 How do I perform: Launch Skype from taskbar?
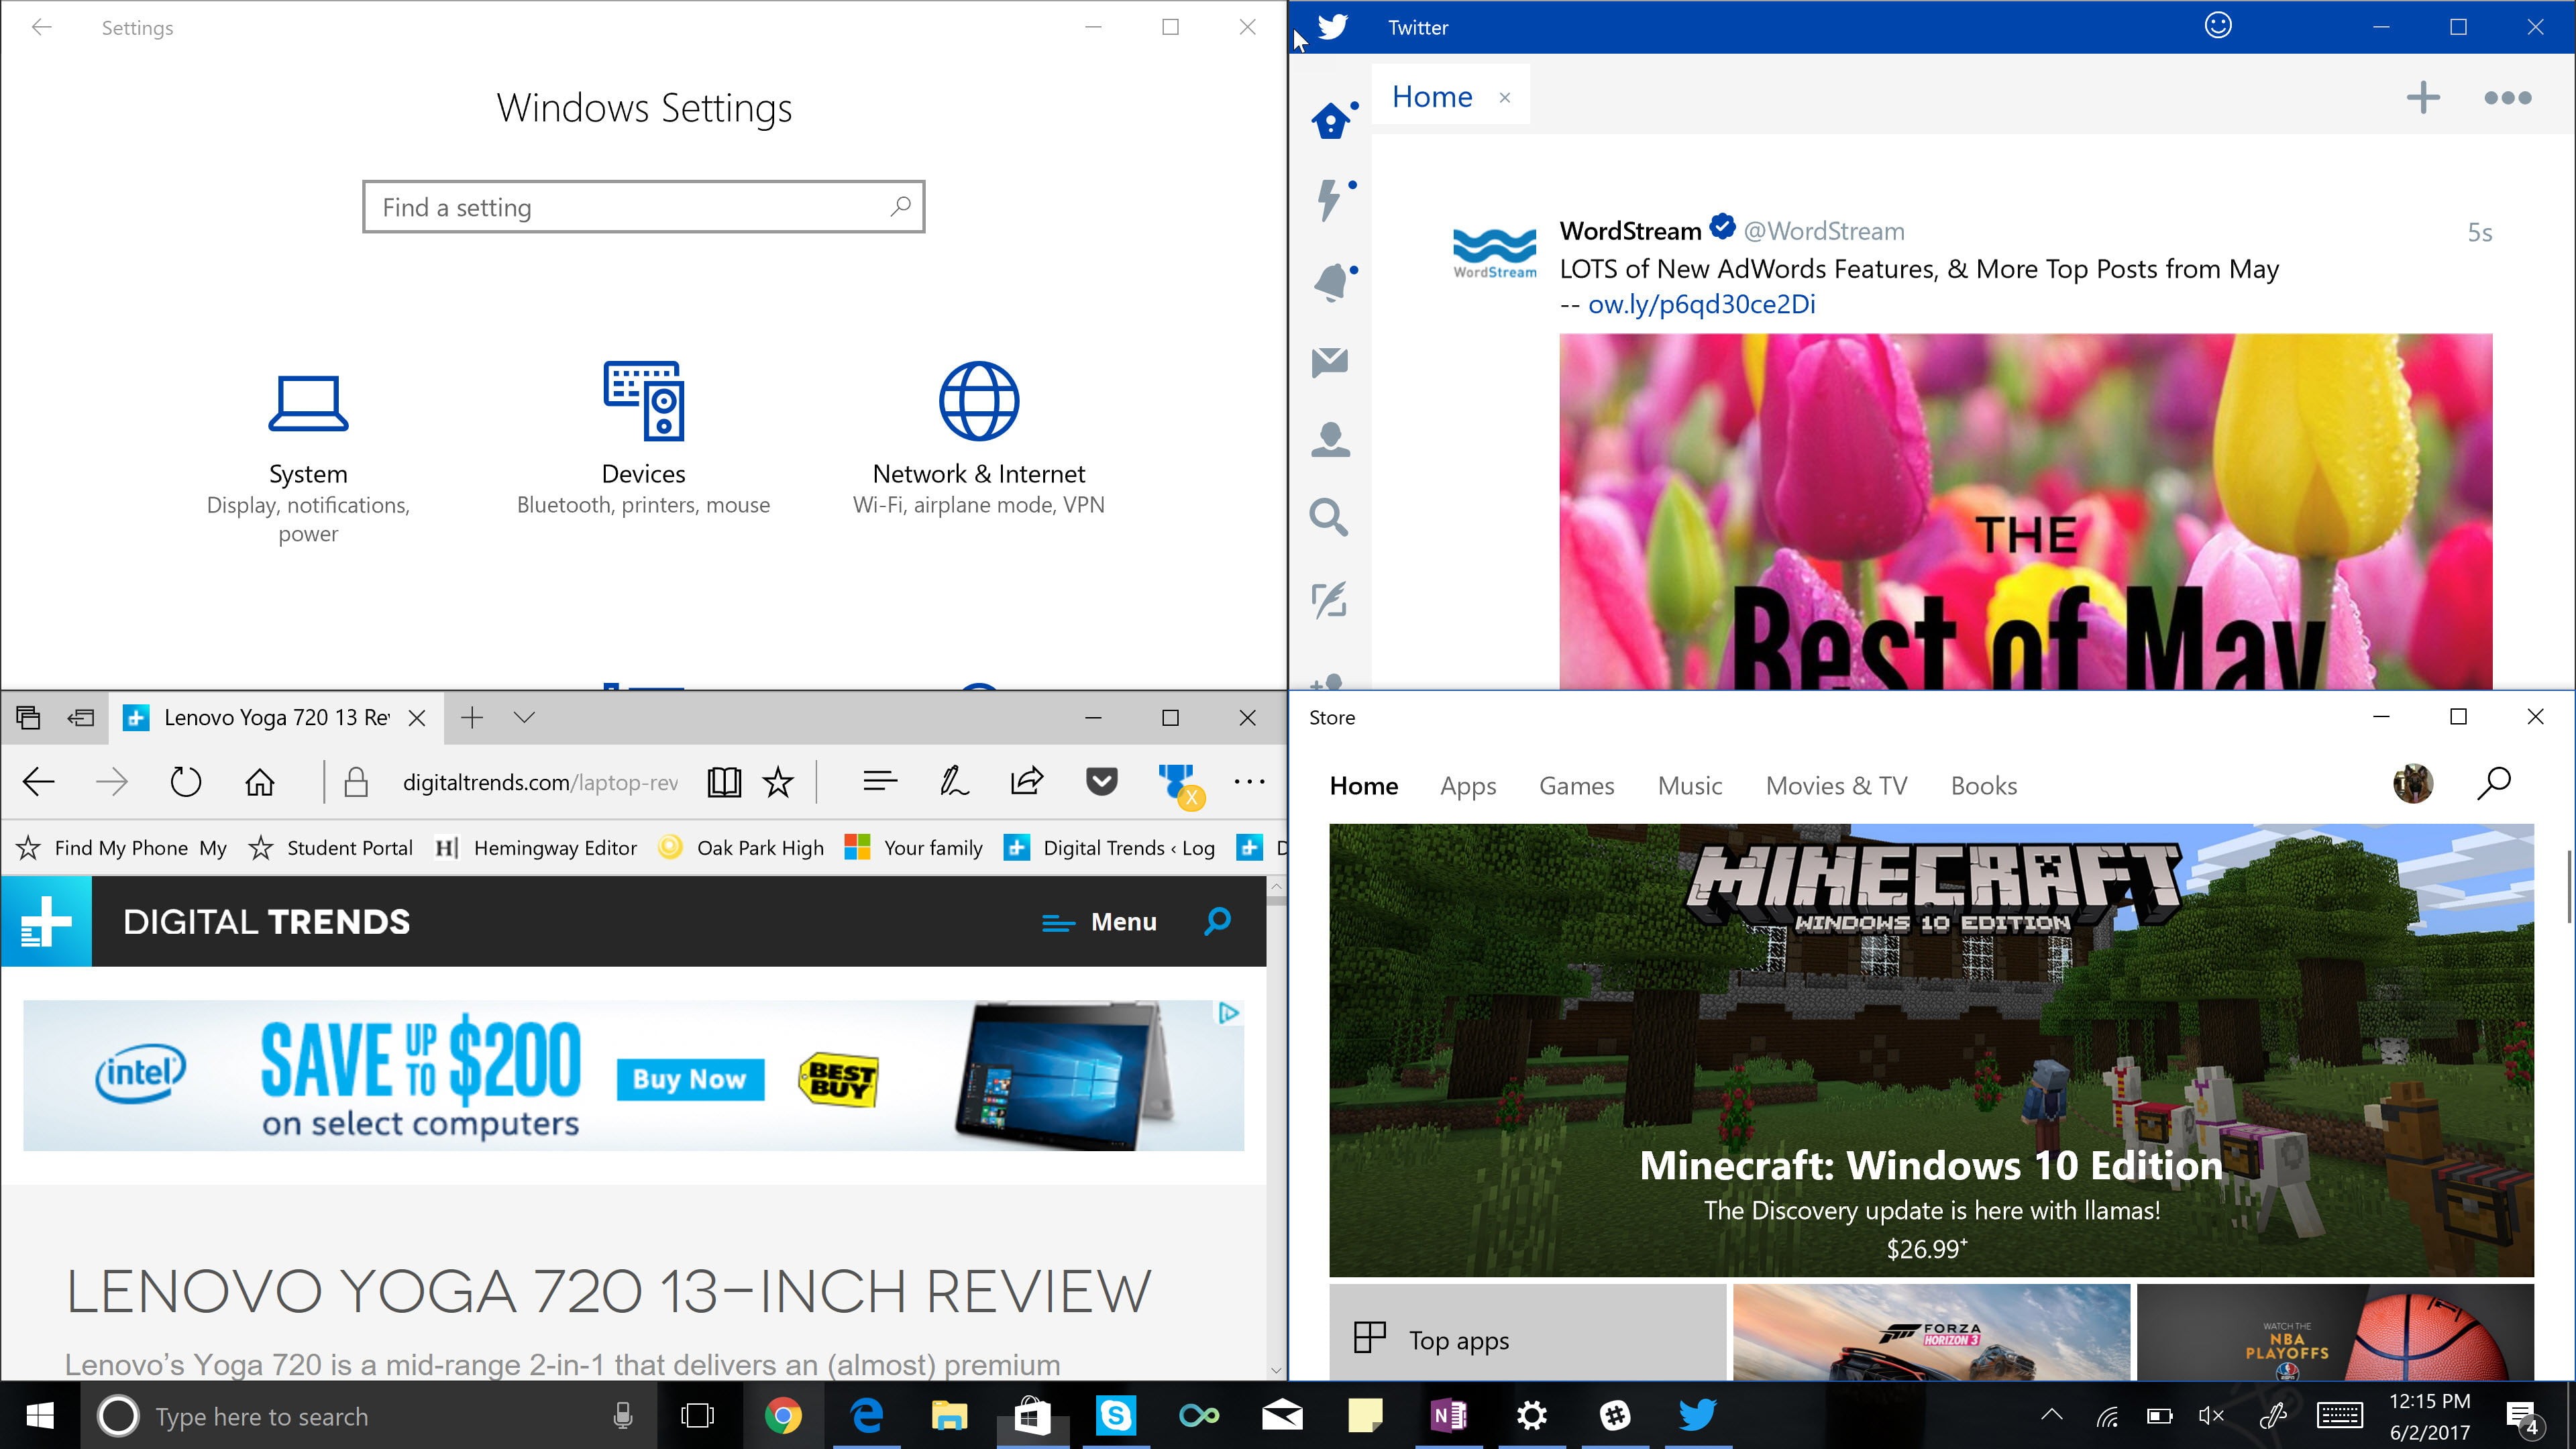pyautogui.click(x=1115, y=1415)
